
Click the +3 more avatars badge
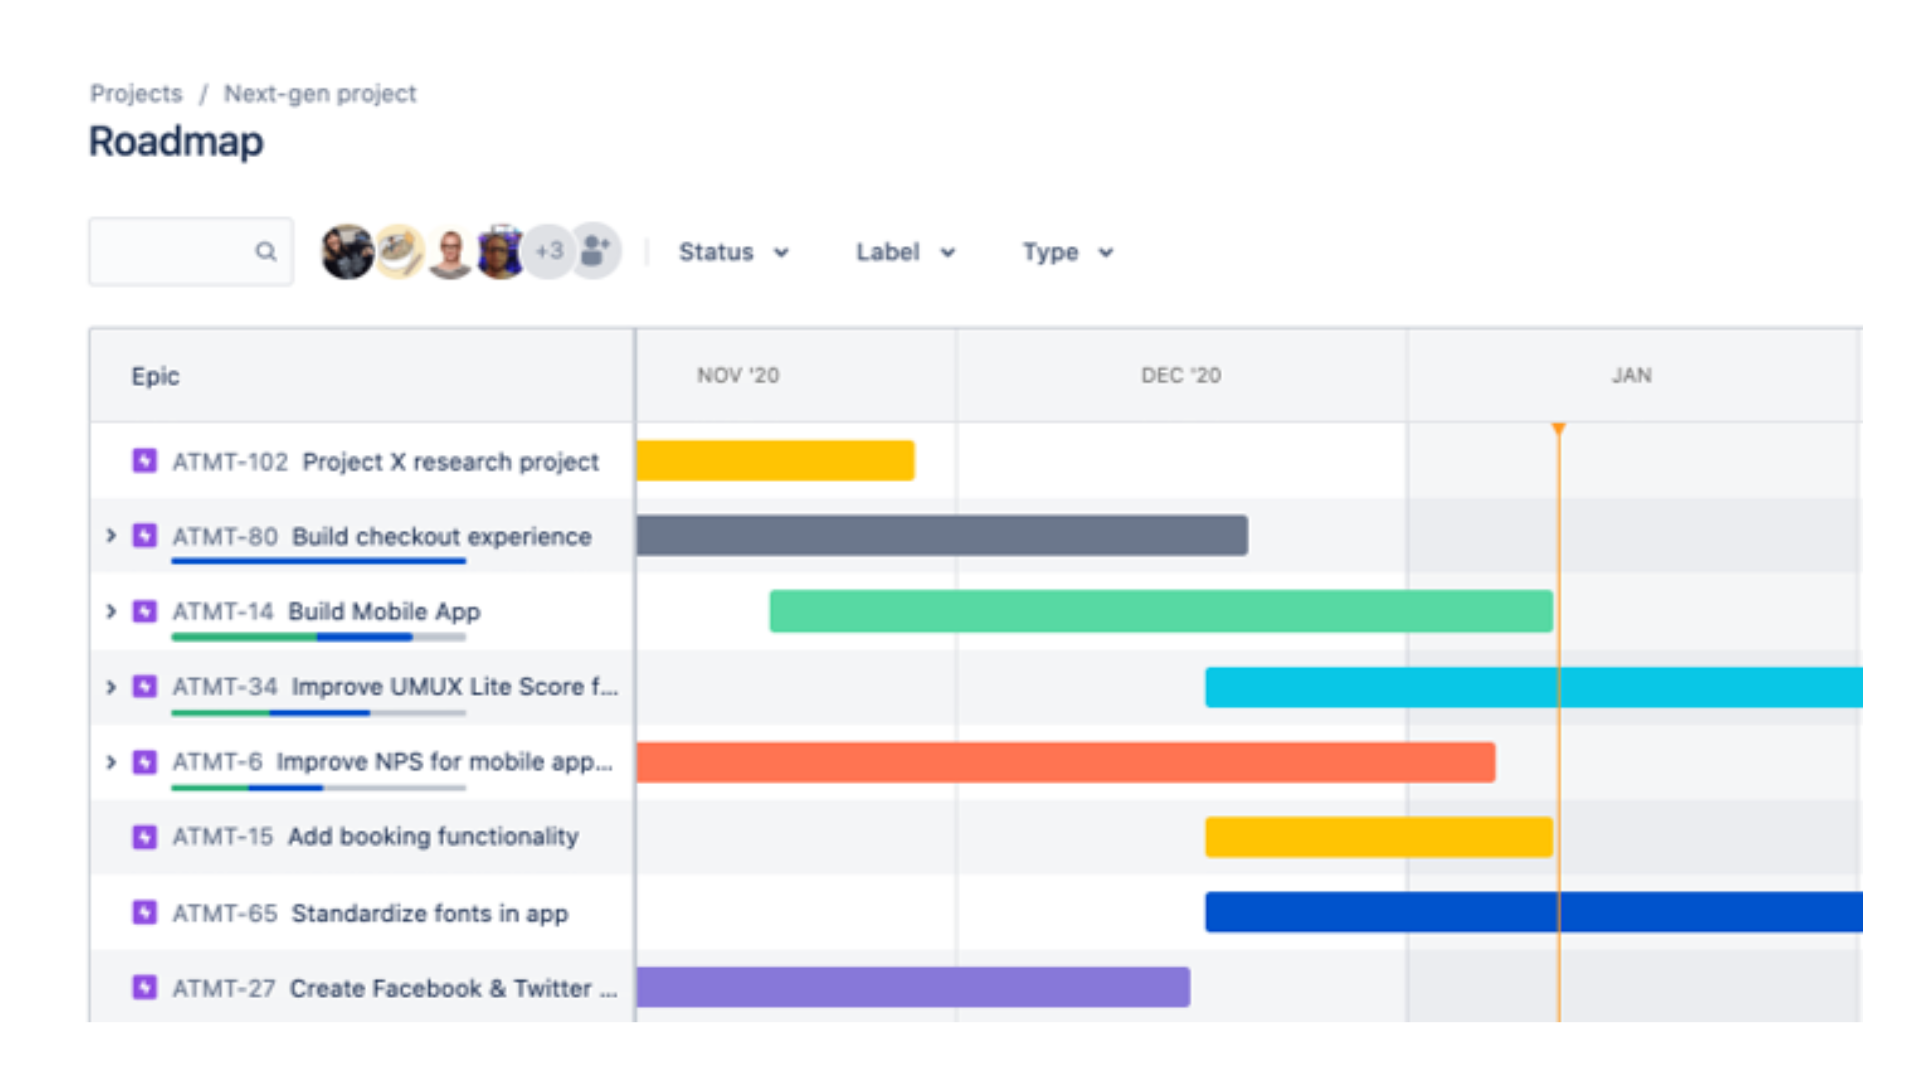point(549,251)
